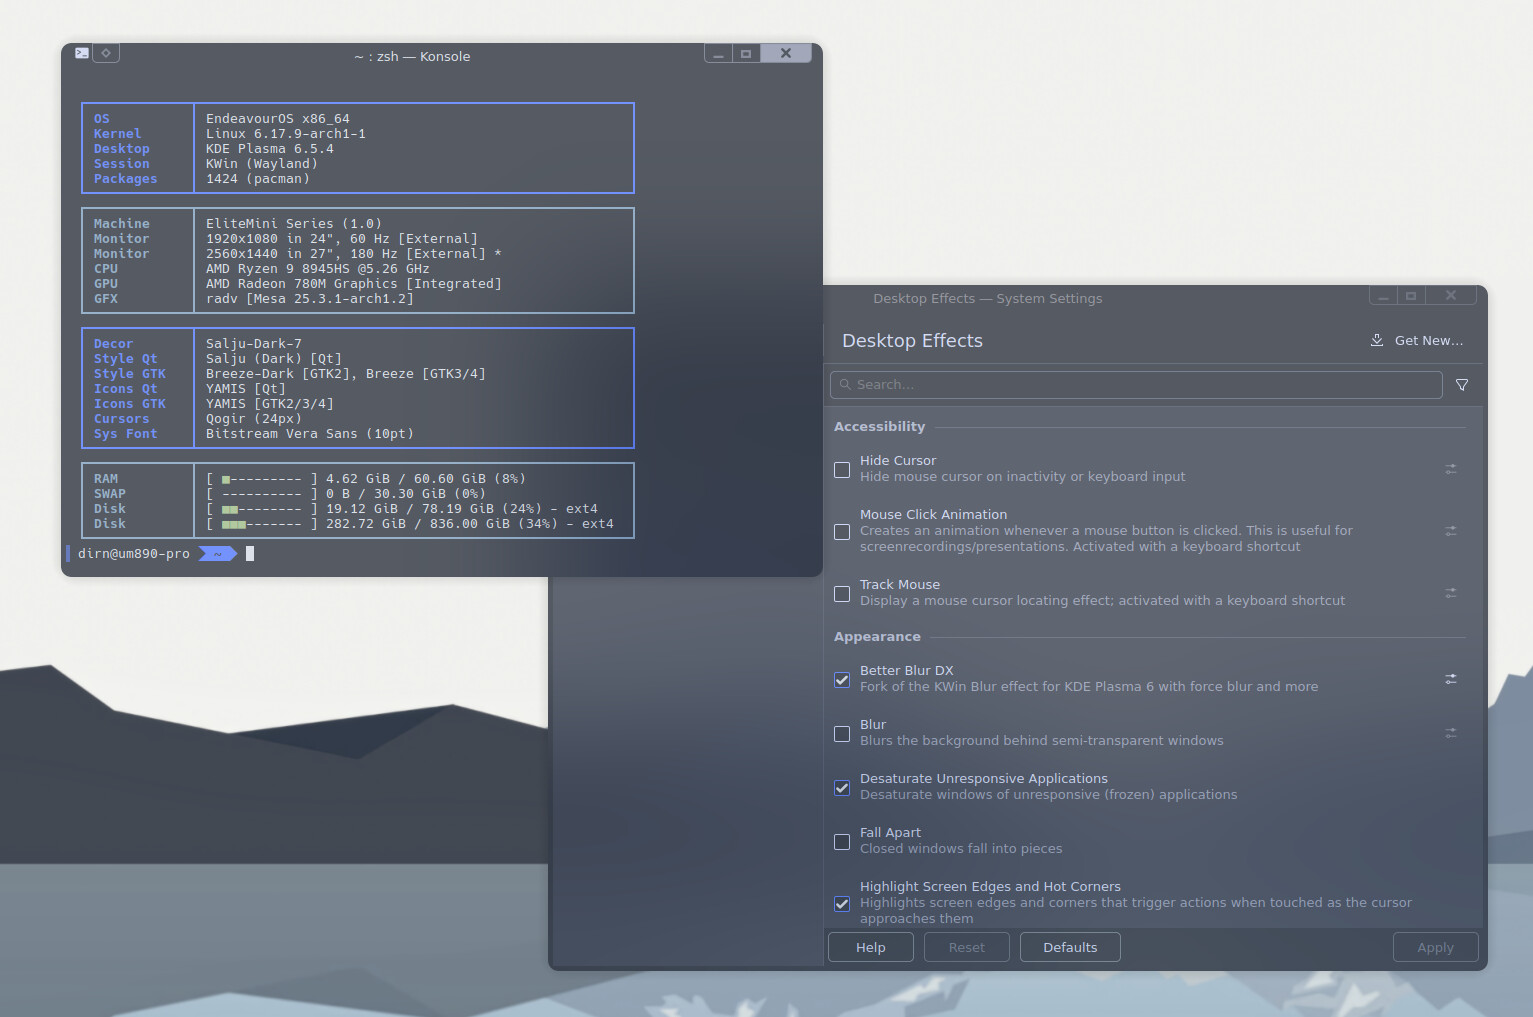
Task: Click the Get New... button
Action: coord(1417,341)
